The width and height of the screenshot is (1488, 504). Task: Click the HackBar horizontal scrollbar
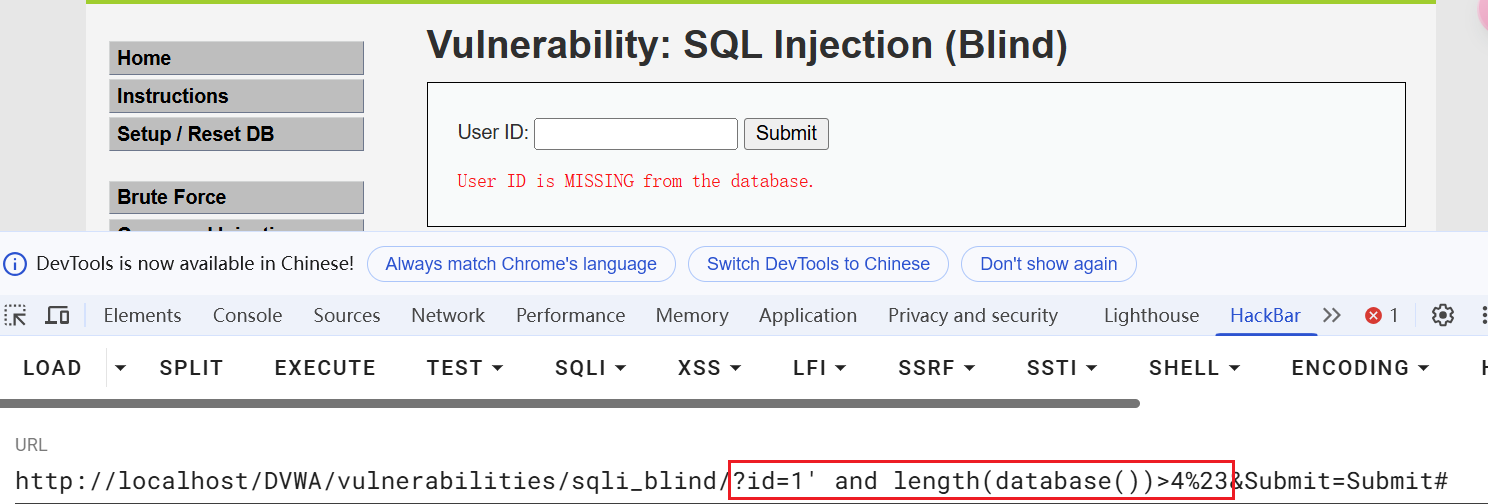570,404
